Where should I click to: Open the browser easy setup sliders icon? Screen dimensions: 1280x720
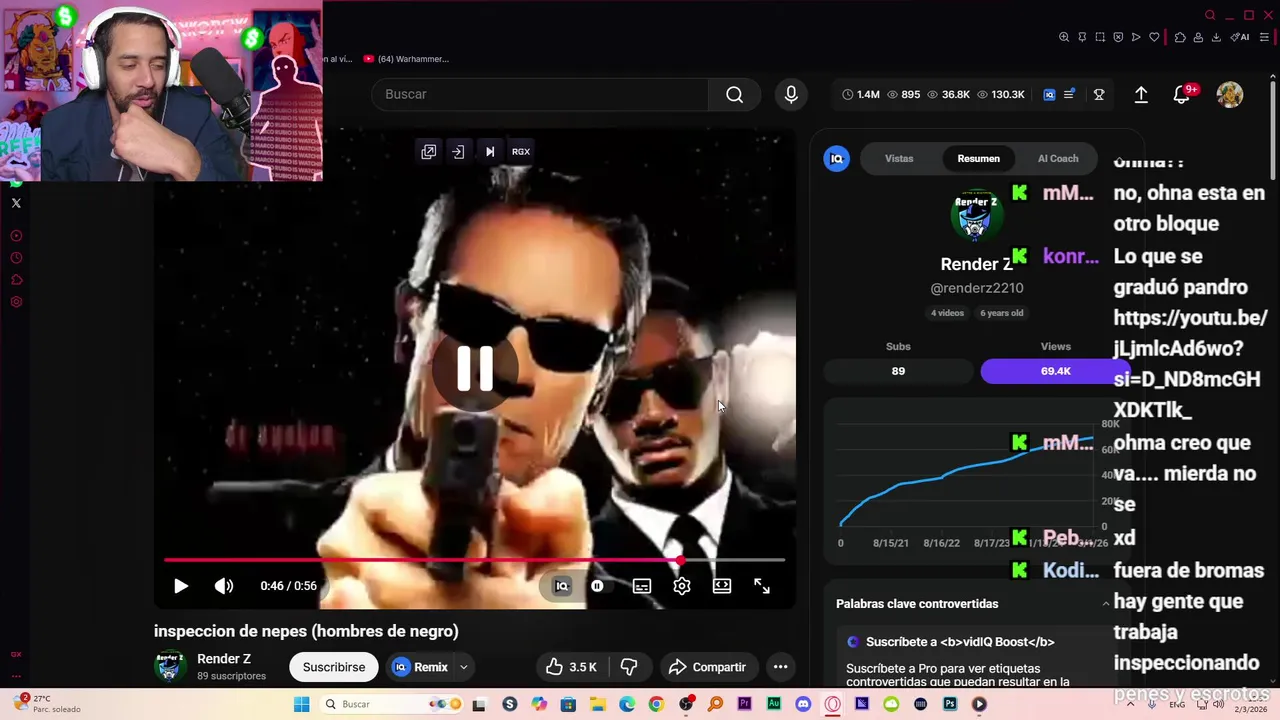[1264, 38]
